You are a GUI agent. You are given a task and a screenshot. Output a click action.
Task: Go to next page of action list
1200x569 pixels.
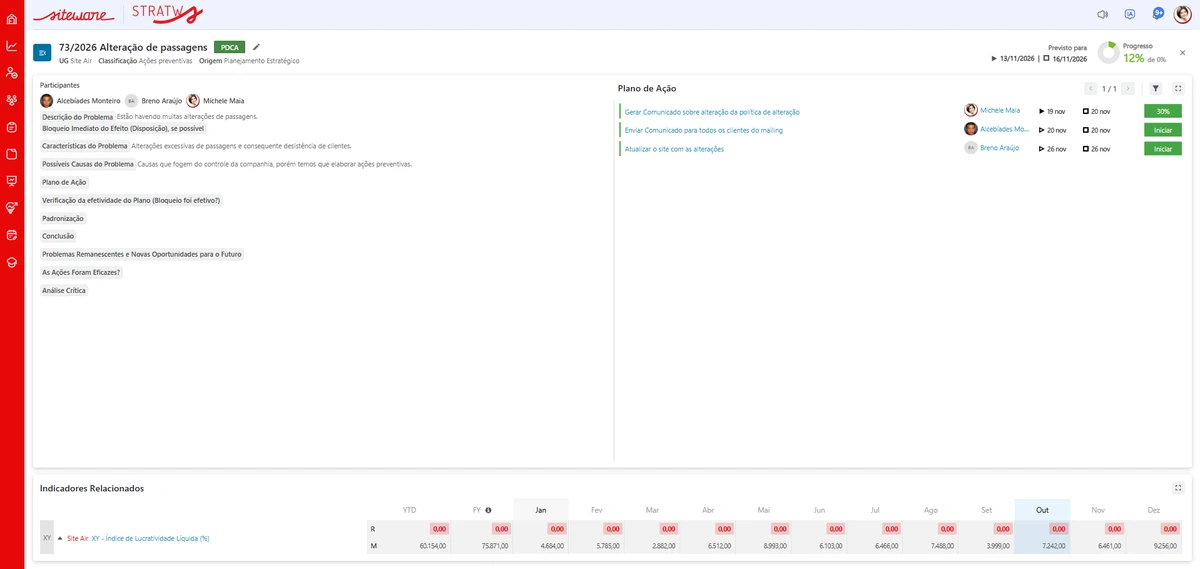pyautogui.click(x=1128, y=89)
